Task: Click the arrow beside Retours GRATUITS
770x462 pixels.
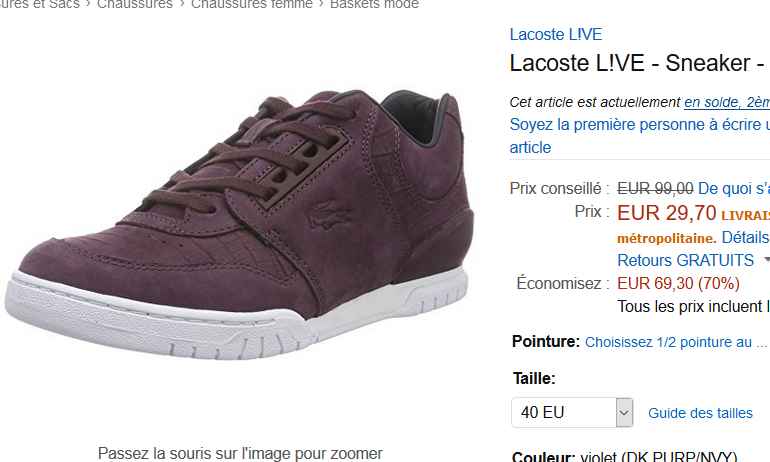Action: pos(767,260)
